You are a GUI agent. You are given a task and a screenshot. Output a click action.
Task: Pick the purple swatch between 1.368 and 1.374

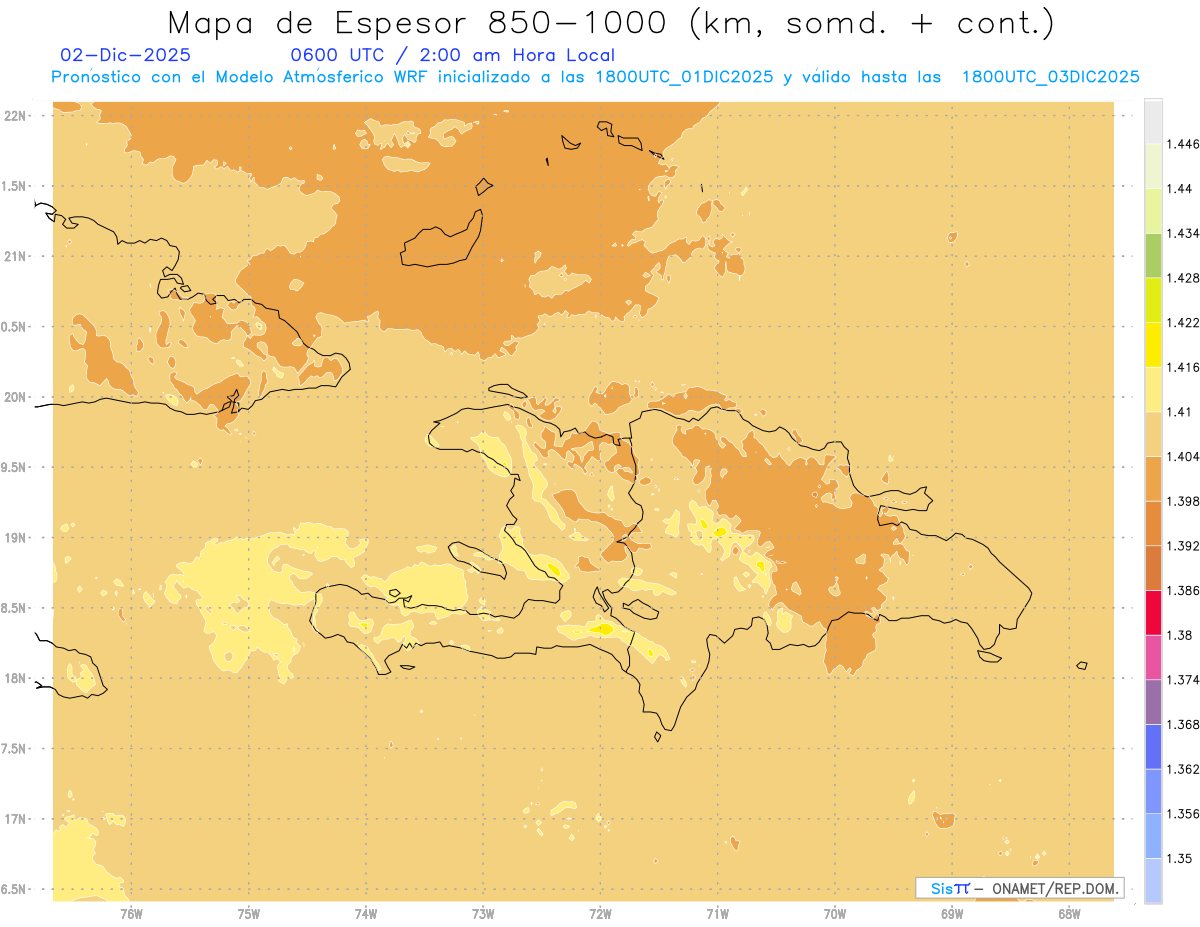point(1153,702)
